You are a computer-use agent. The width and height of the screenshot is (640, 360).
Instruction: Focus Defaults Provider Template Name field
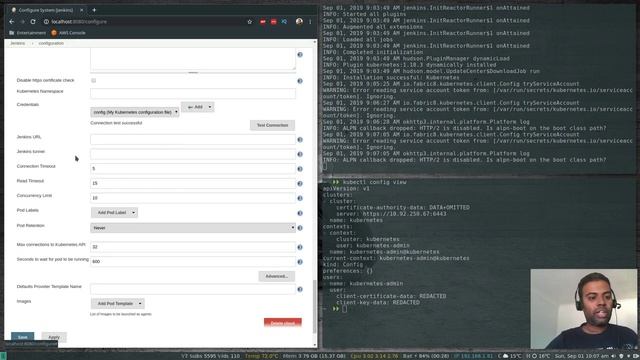[193, 289]
